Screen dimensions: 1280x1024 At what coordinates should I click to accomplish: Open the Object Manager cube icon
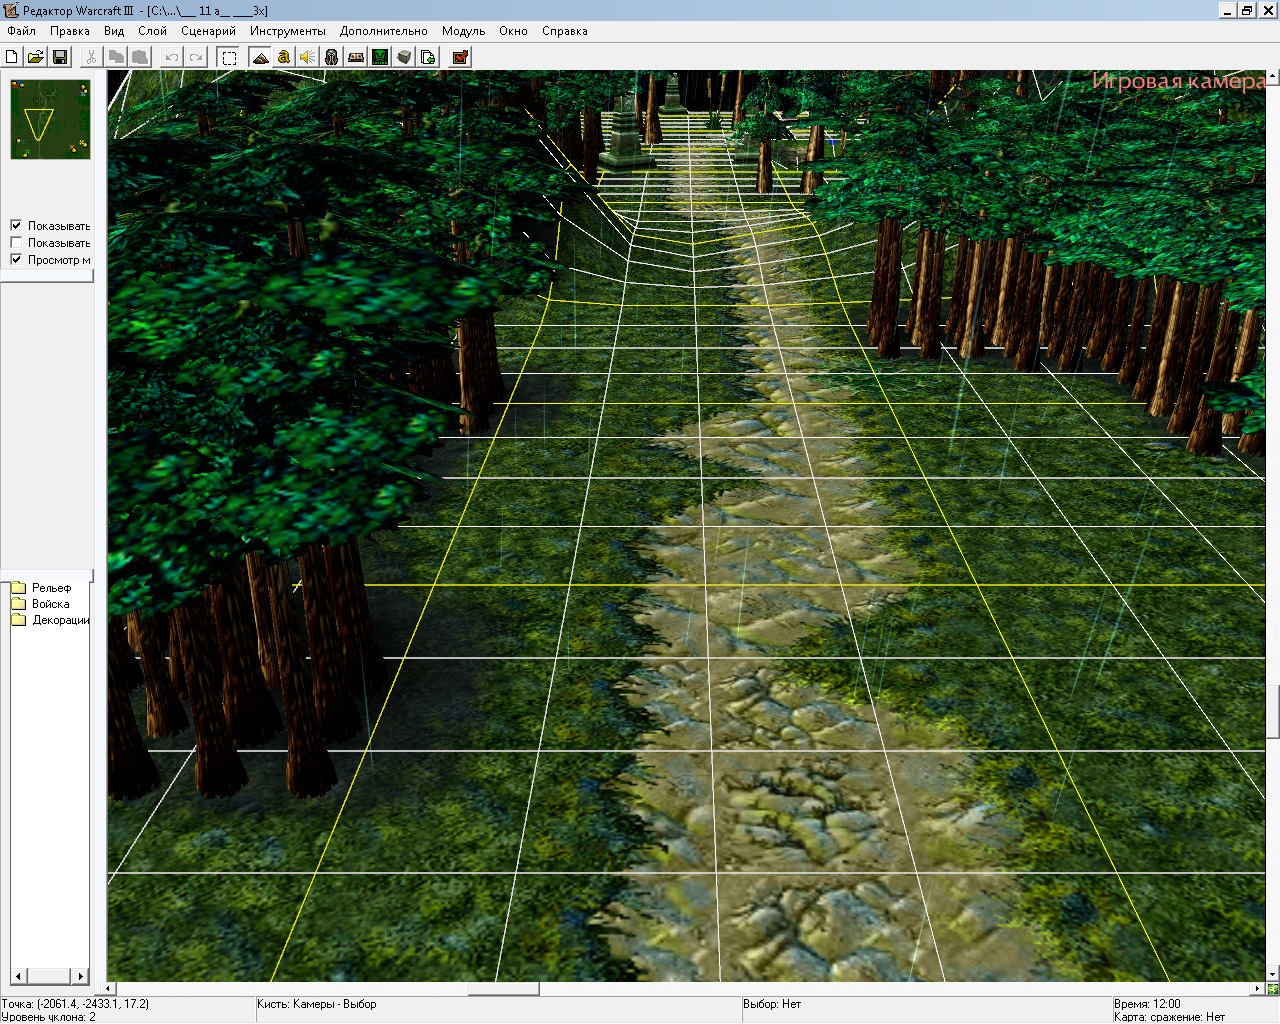click(x=404, y=57)
